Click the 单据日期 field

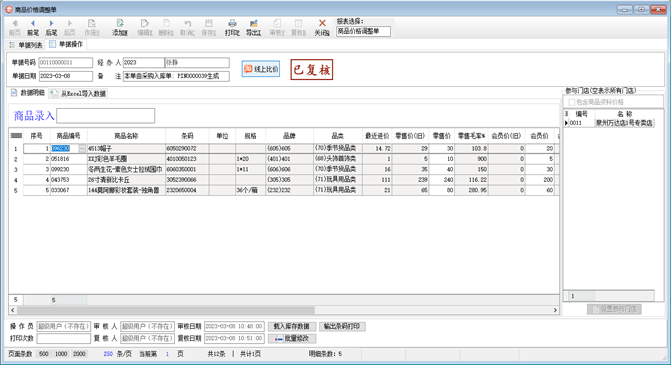tap(65, 76)
